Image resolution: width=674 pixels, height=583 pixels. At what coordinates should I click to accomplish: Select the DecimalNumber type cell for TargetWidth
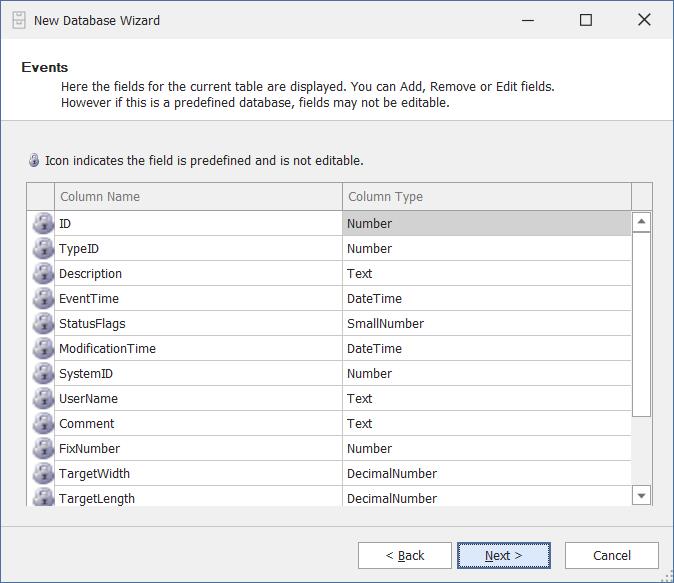coord(486,474)
